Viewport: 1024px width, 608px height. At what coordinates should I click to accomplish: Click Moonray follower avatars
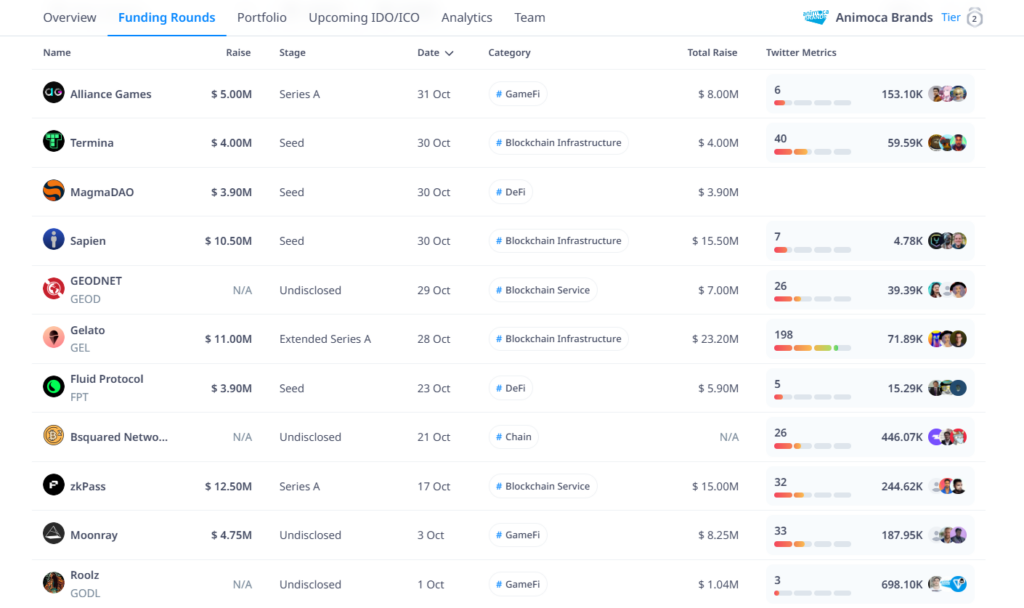point(948,535)
